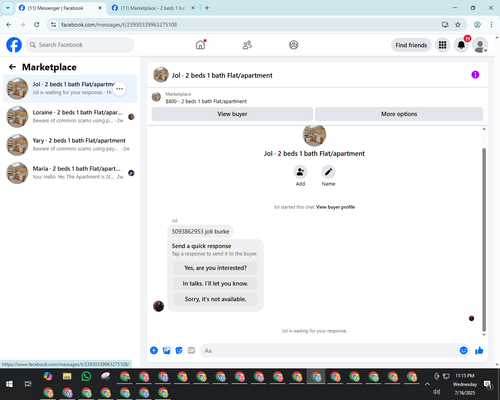500x400 pixels.
Task: Open the Groups icon in top navigation
Action: [x=294, y=45]
